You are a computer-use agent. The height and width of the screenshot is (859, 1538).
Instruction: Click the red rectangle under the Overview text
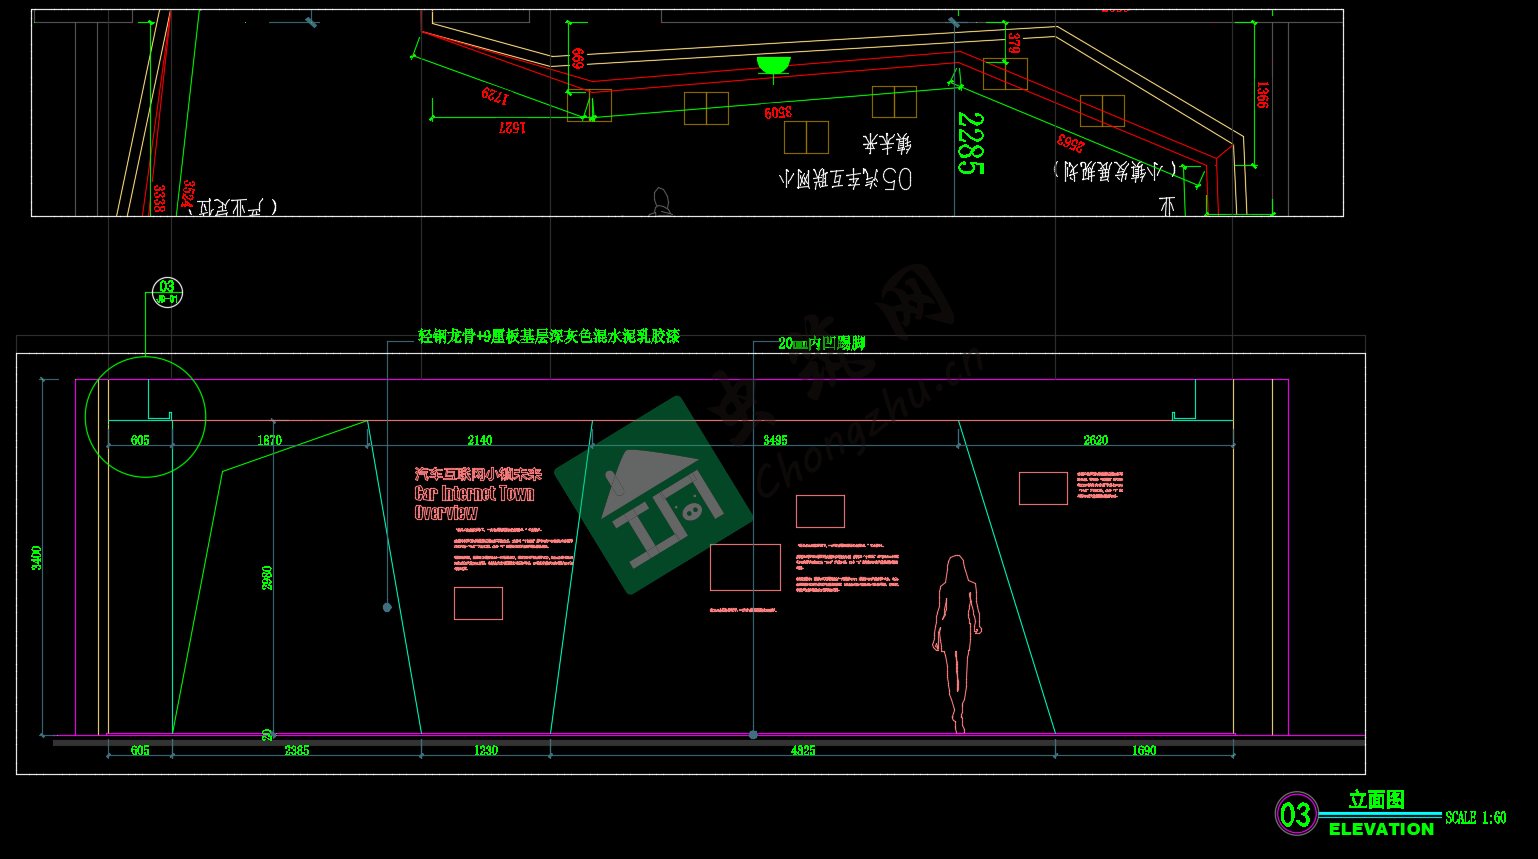point(478,603)
